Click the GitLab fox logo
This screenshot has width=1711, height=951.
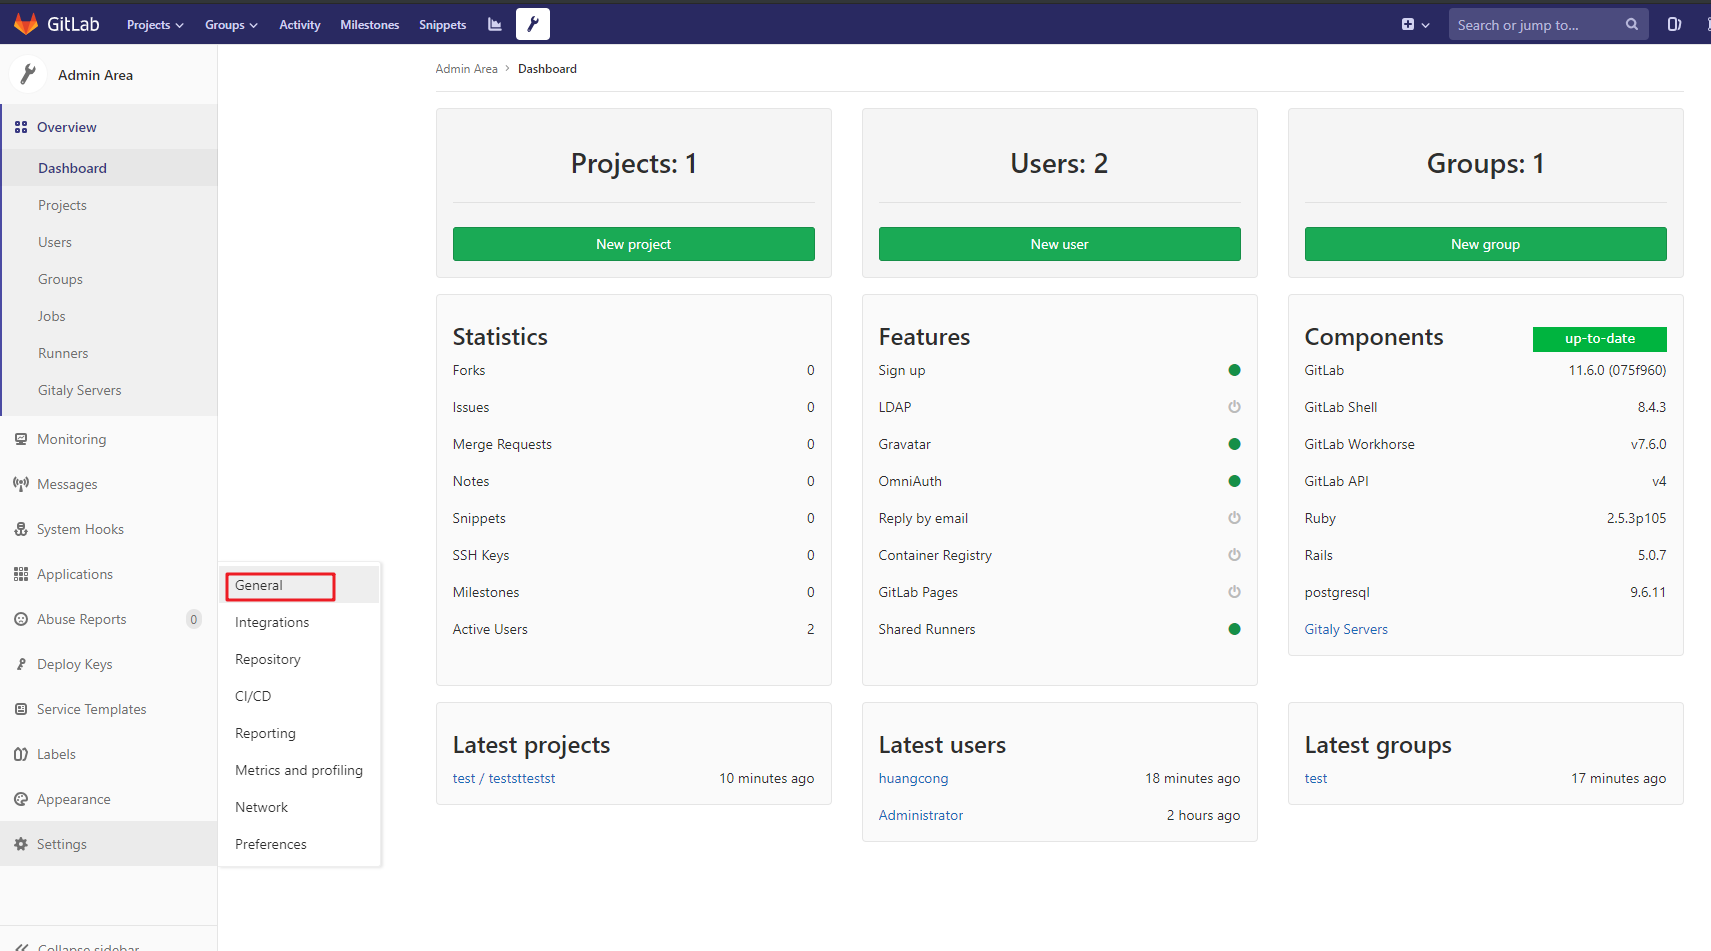click(26, 24)
